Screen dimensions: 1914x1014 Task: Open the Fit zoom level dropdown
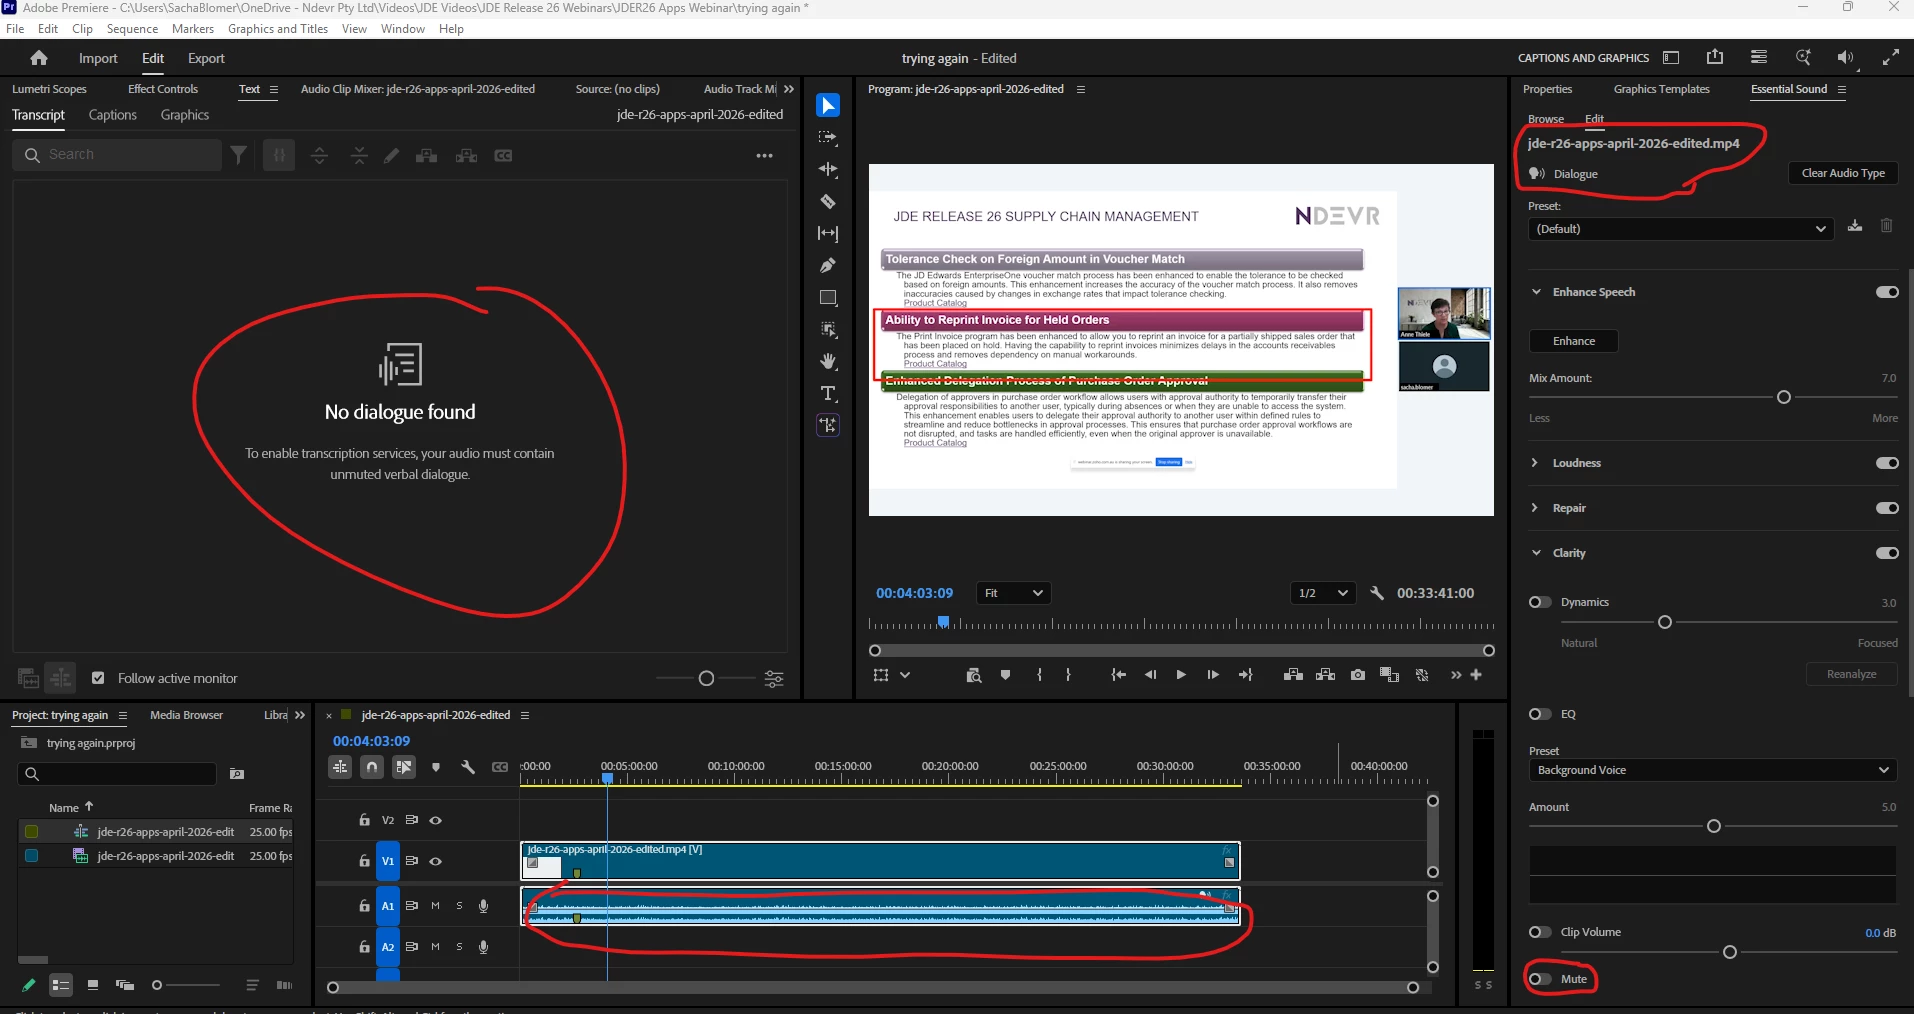(1013, 593)
